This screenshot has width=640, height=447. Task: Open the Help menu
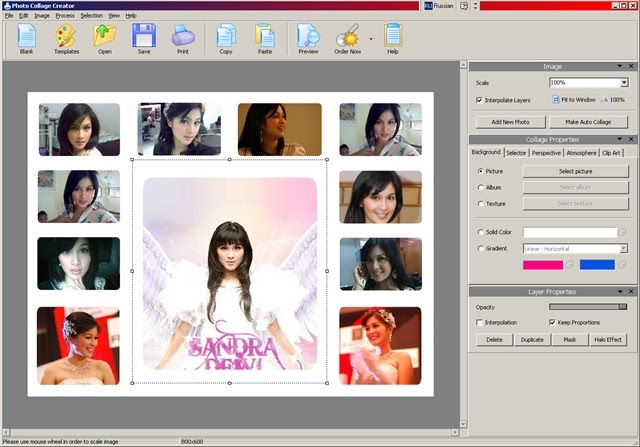click(x=131, y=16)
